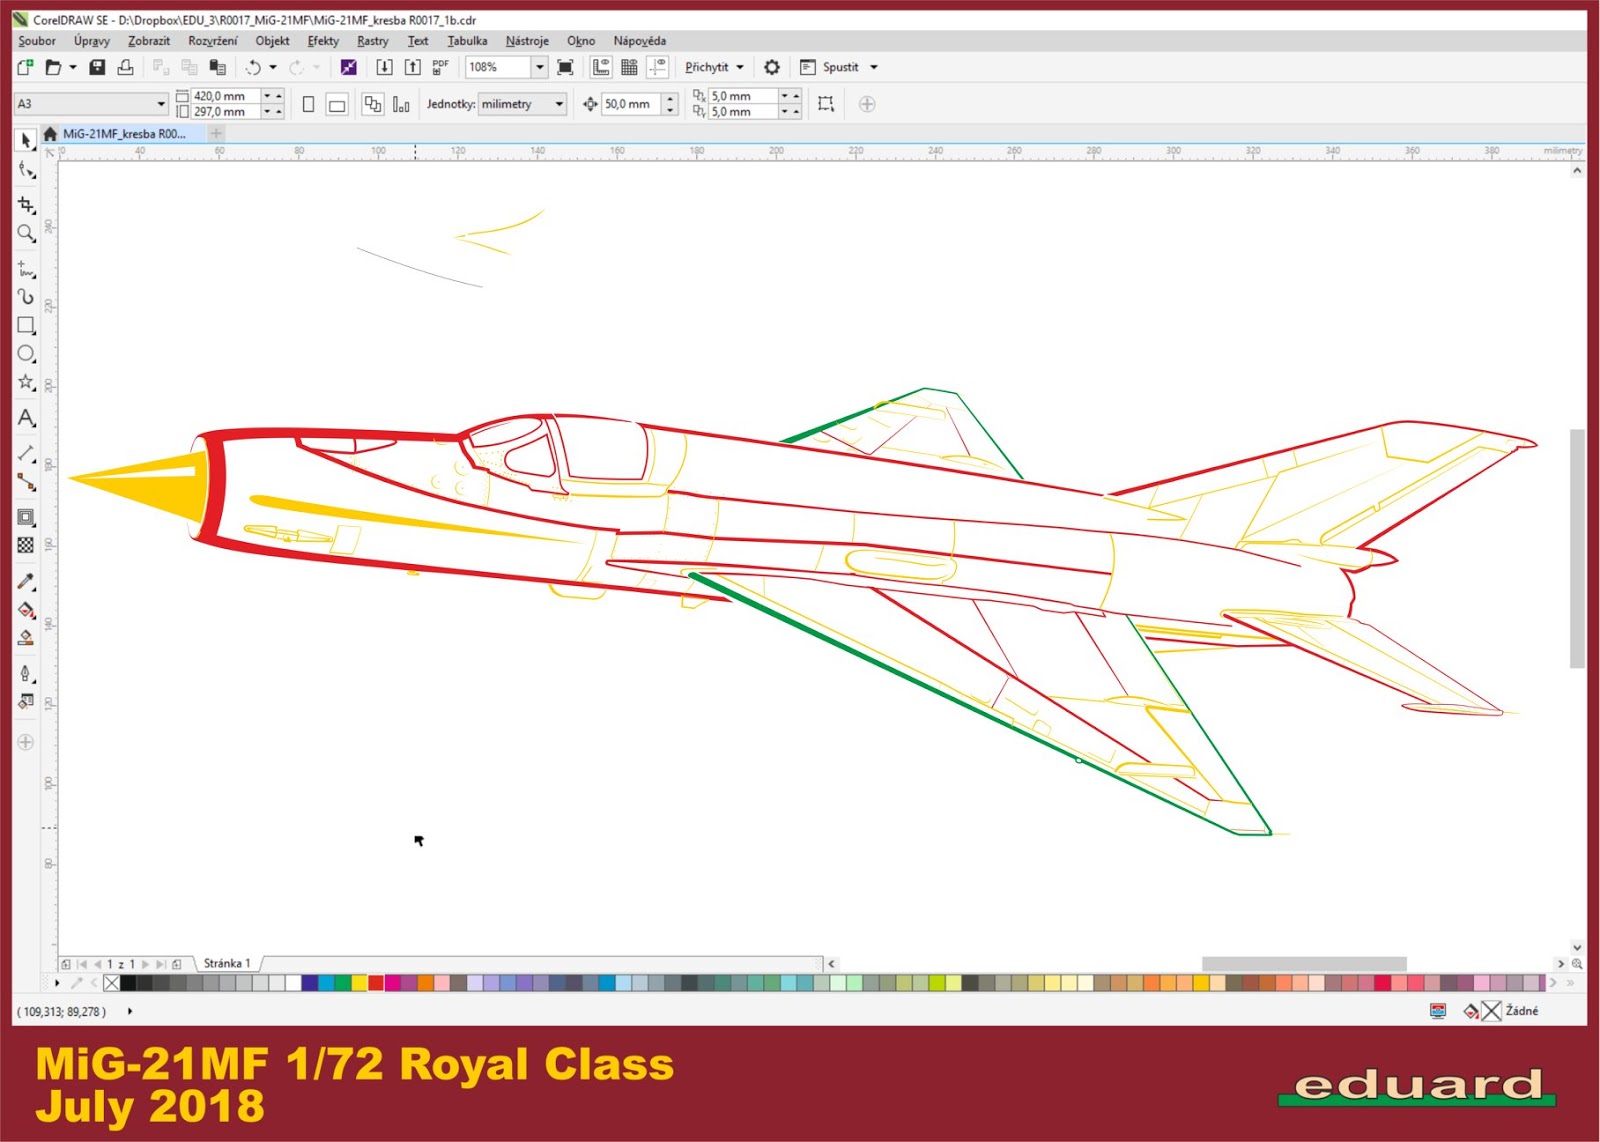The width and height of the screenshot is (1600, 1142).
Task: Expand the undo history dropdown arrow
Action: [x=273, y=67]
